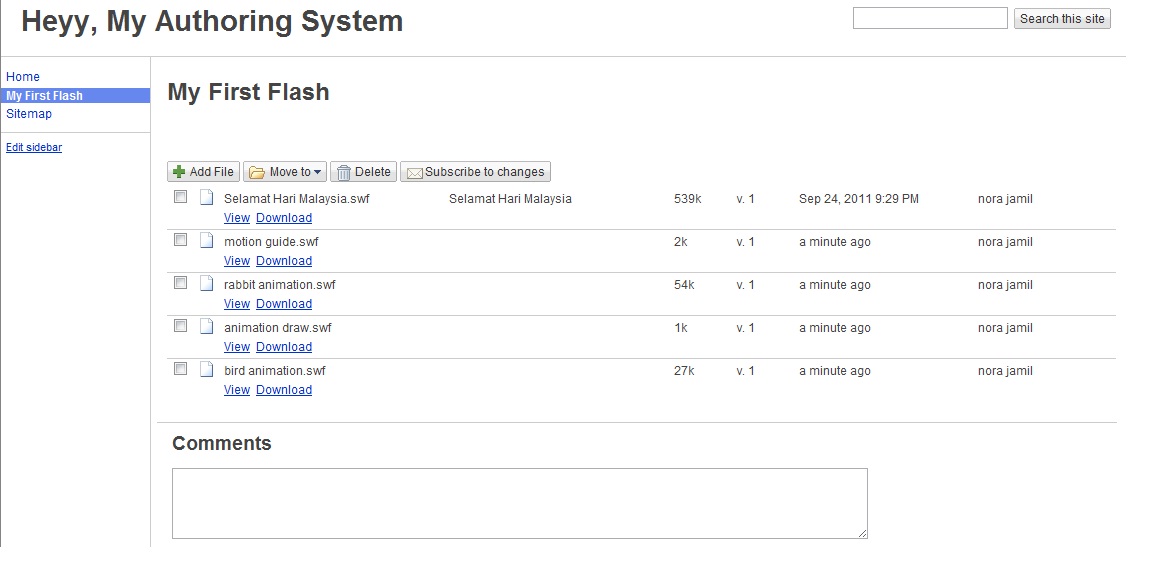Screen dimensions: 1160x572
Task: Click the folder icon on Move to
Action: coord(256,172)
